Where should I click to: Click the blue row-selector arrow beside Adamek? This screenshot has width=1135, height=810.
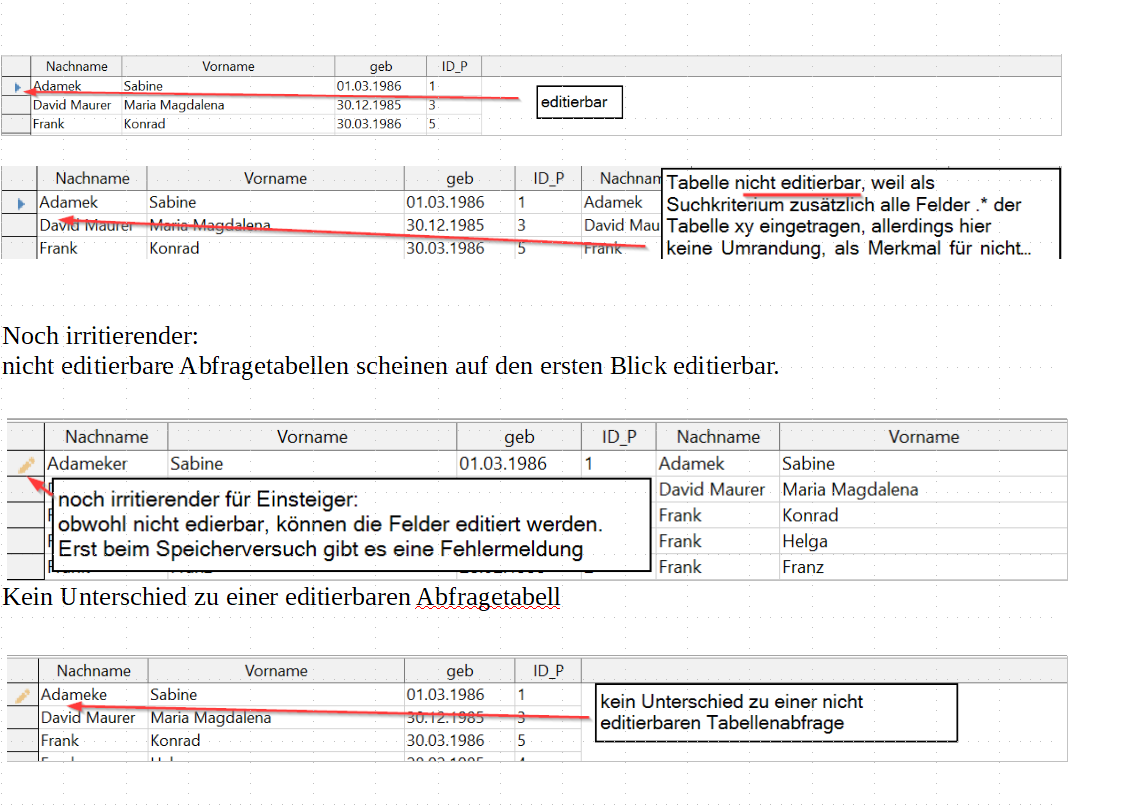(18, 86)
